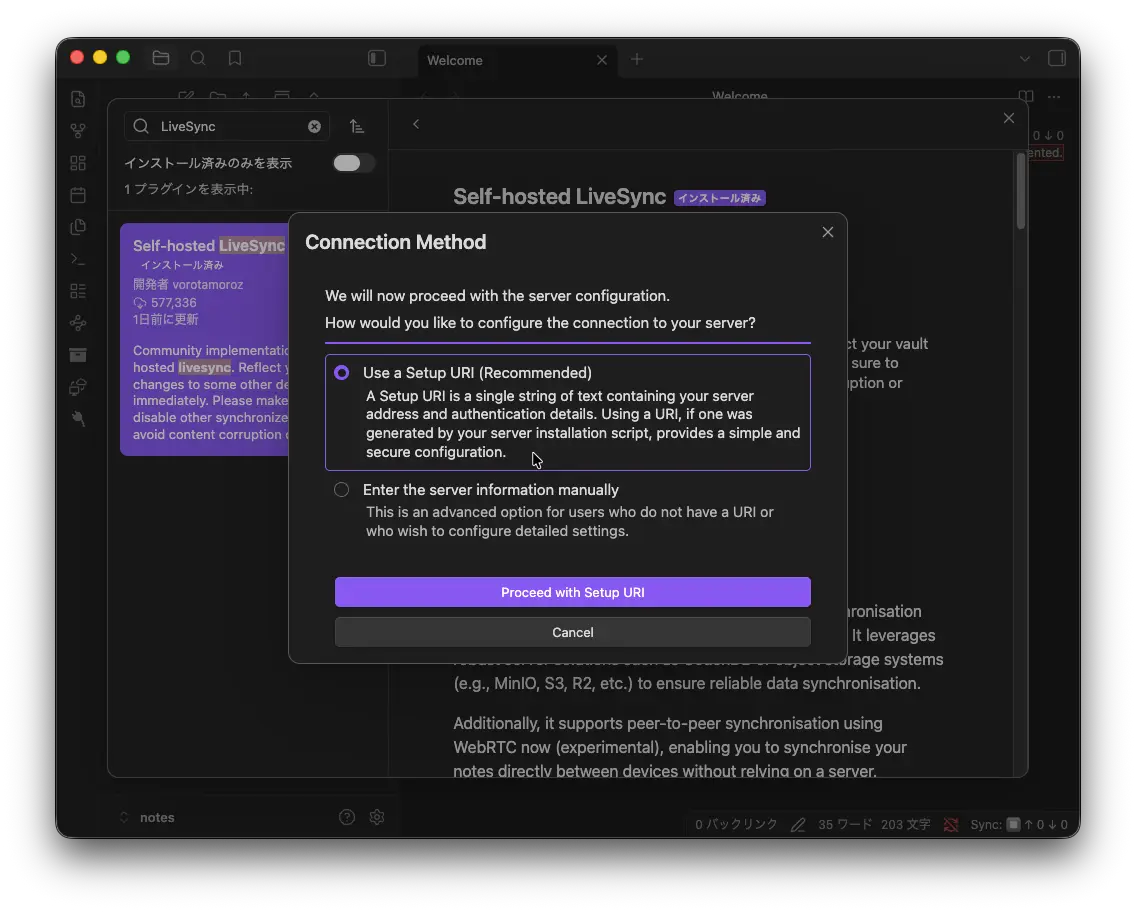Open help icon near vault name
1136x912 pixels.
[347, 817]
